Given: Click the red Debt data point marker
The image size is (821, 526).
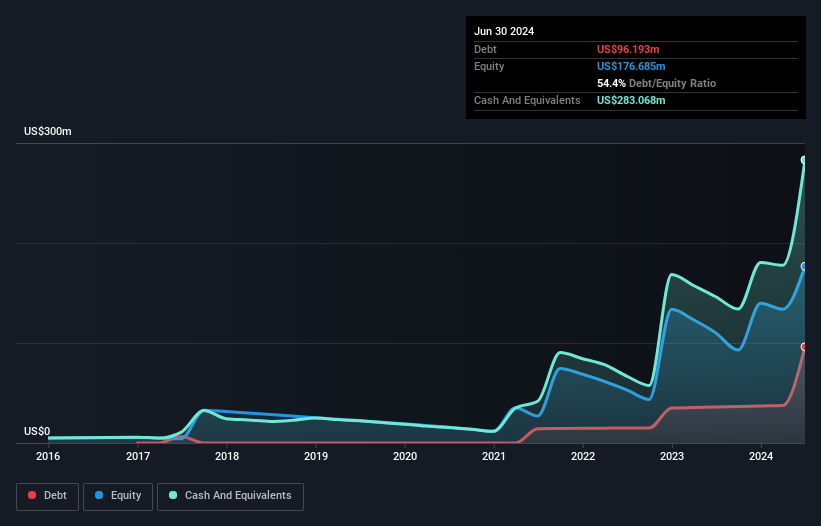Looking at the screenshot, I should (x=804, y=346).
